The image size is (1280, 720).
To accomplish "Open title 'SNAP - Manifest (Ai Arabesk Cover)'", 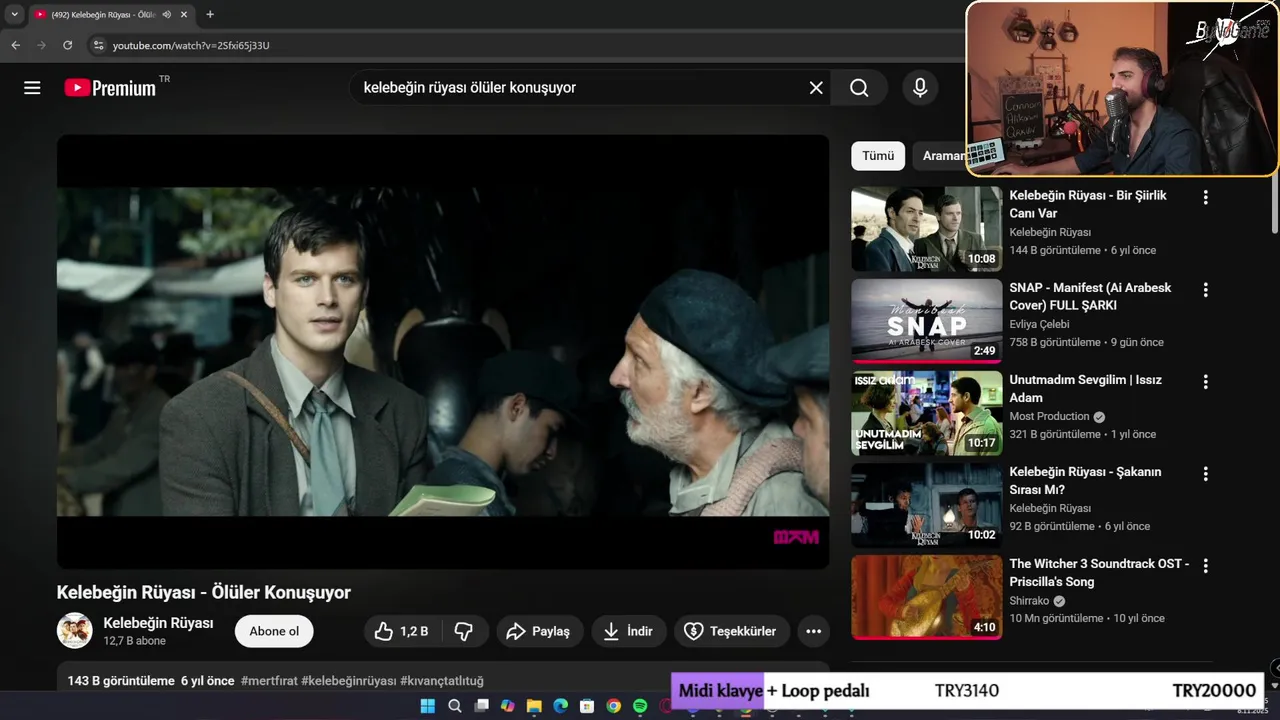I will [x=1090, y=296].
